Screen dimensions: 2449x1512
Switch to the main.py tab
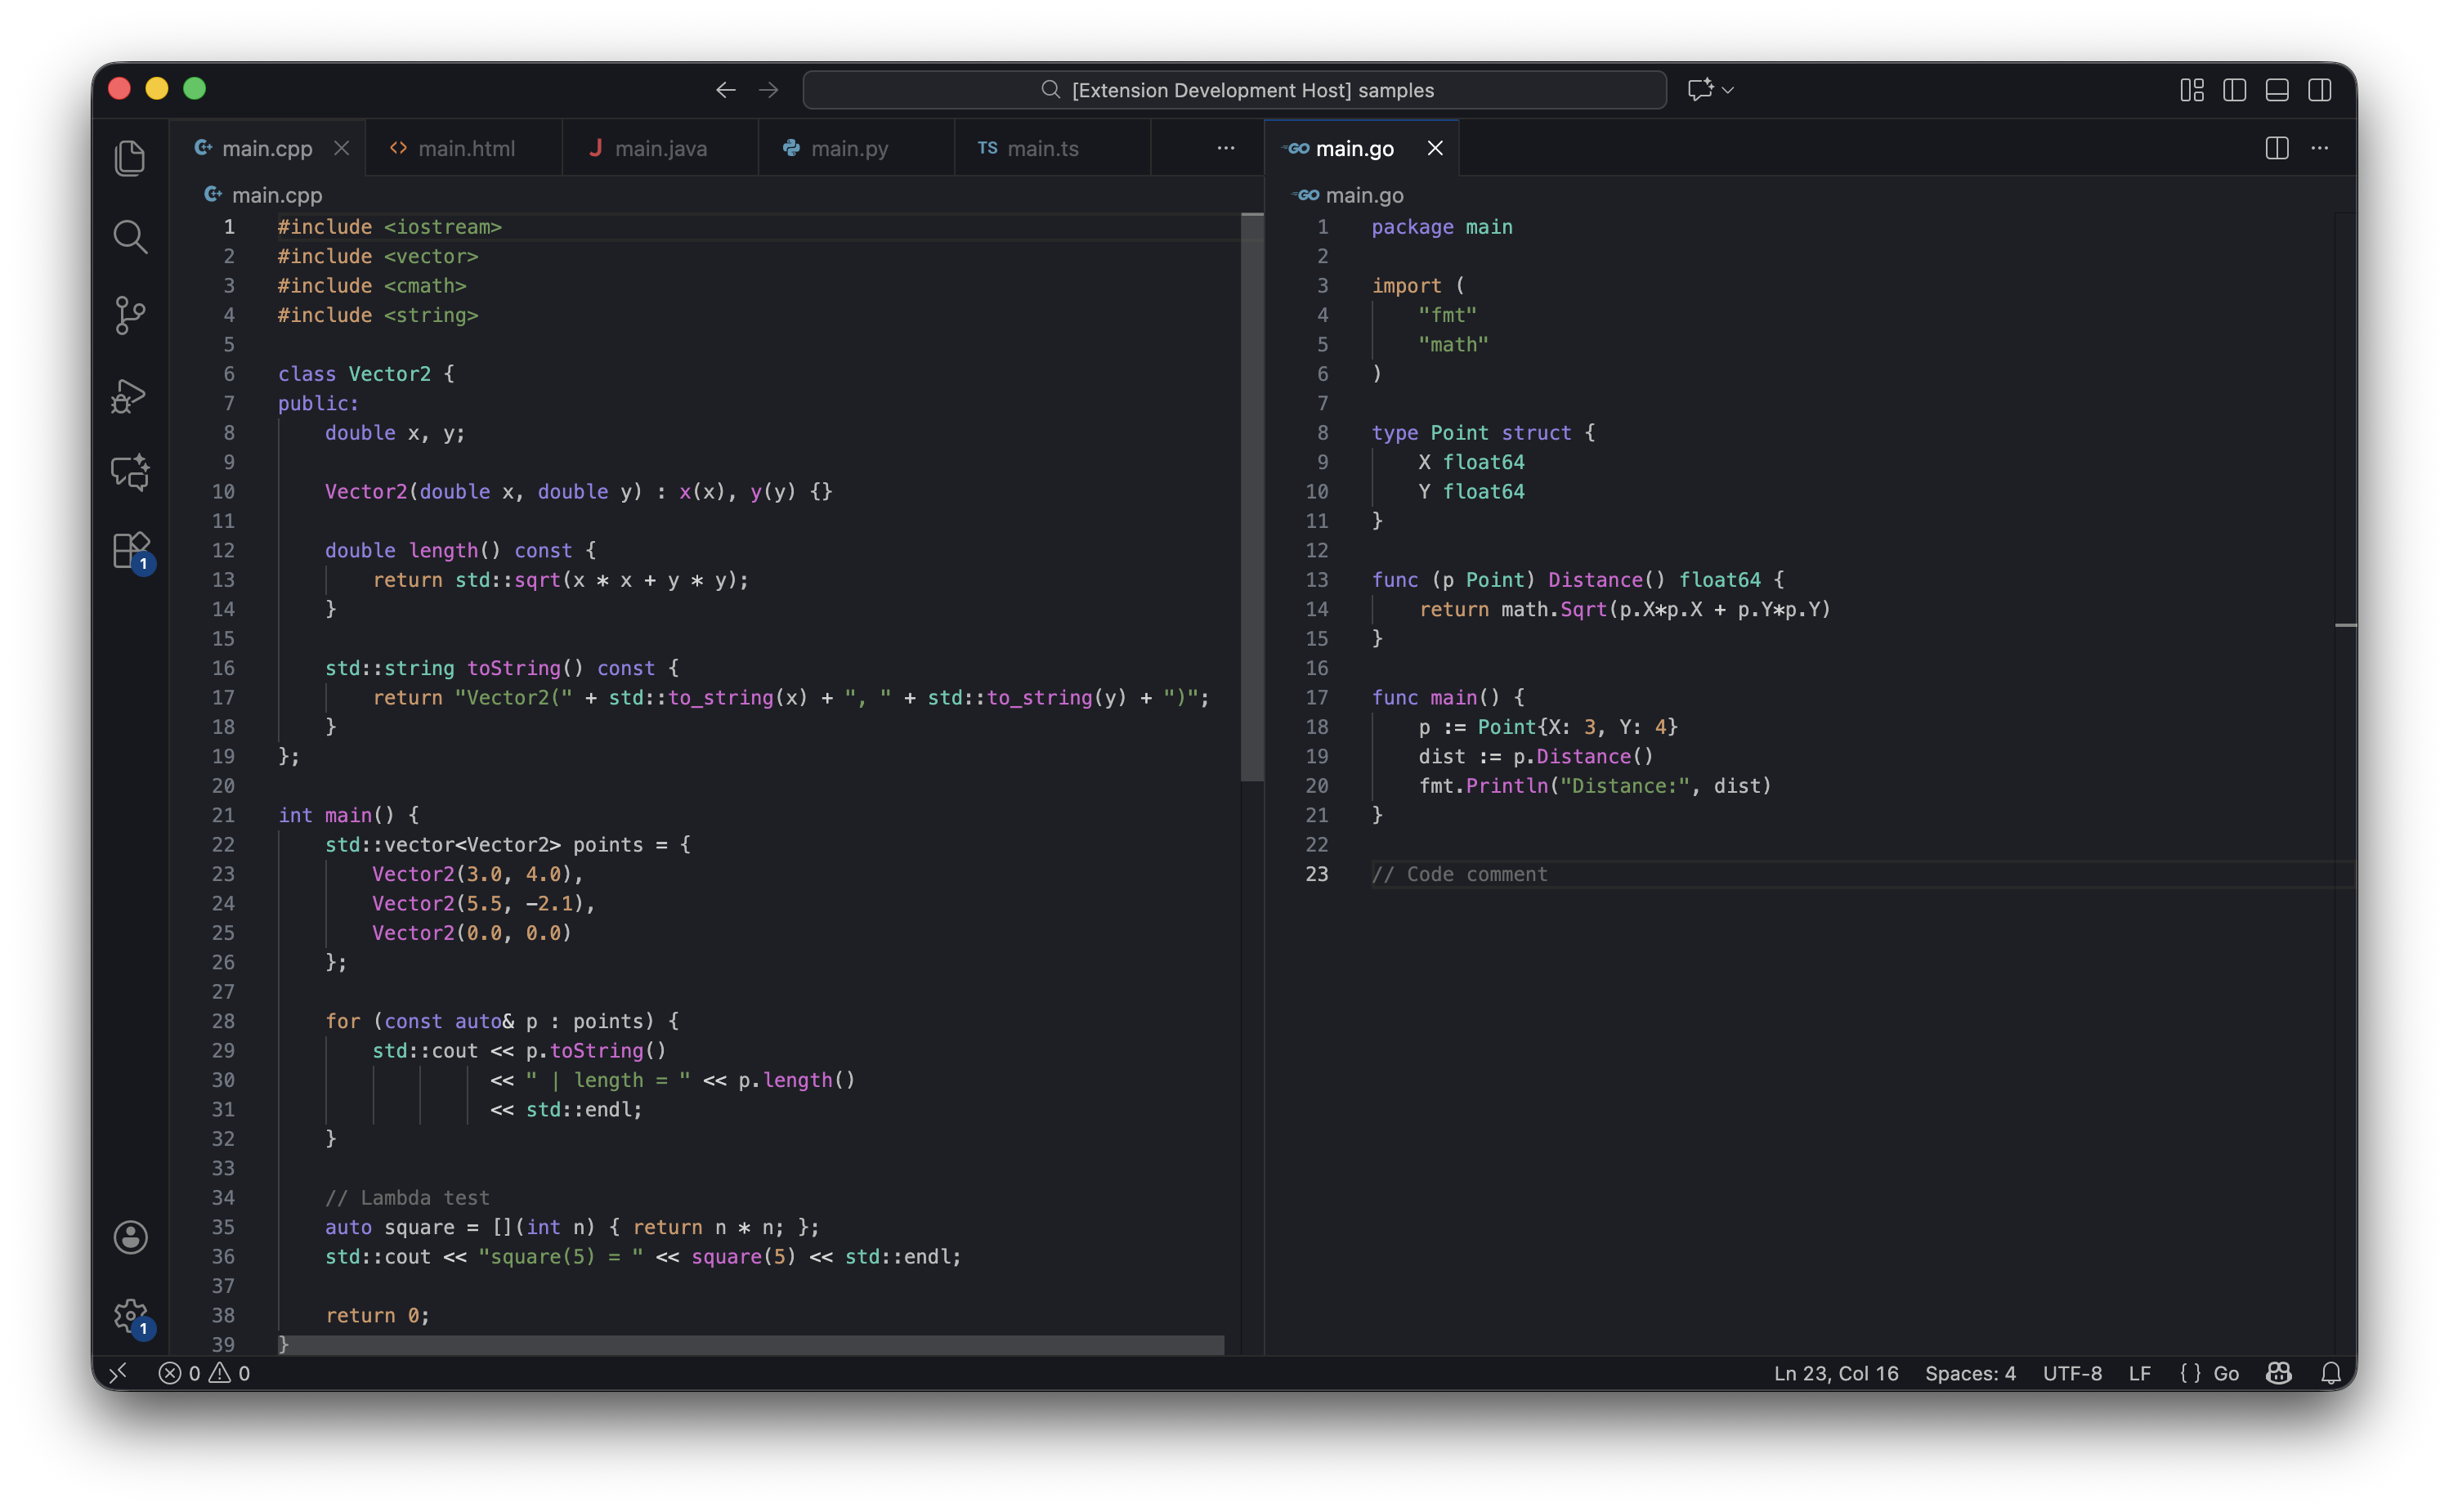click(850, 148)
